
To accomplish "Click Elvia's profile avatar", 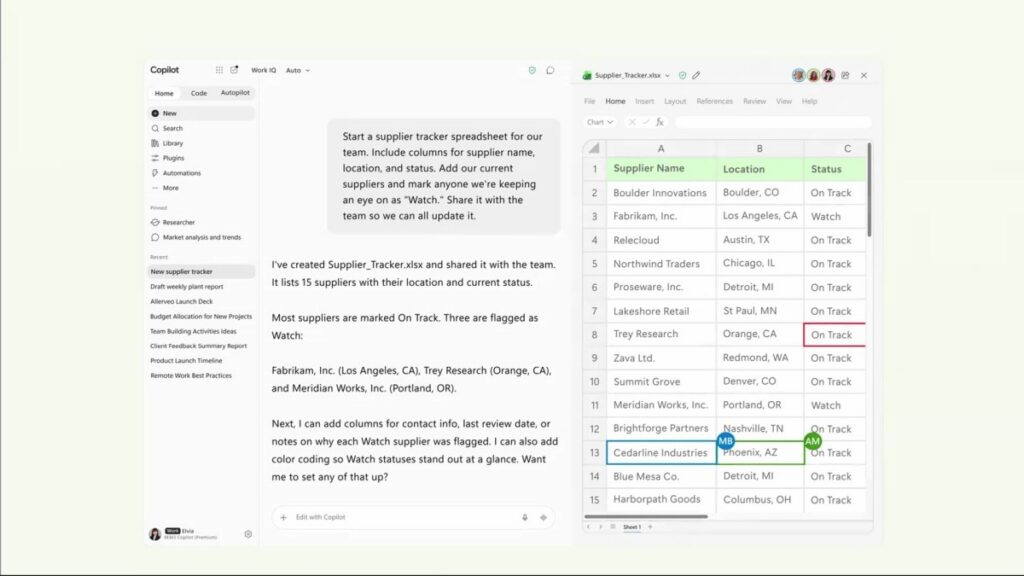I will click(155, 534).
